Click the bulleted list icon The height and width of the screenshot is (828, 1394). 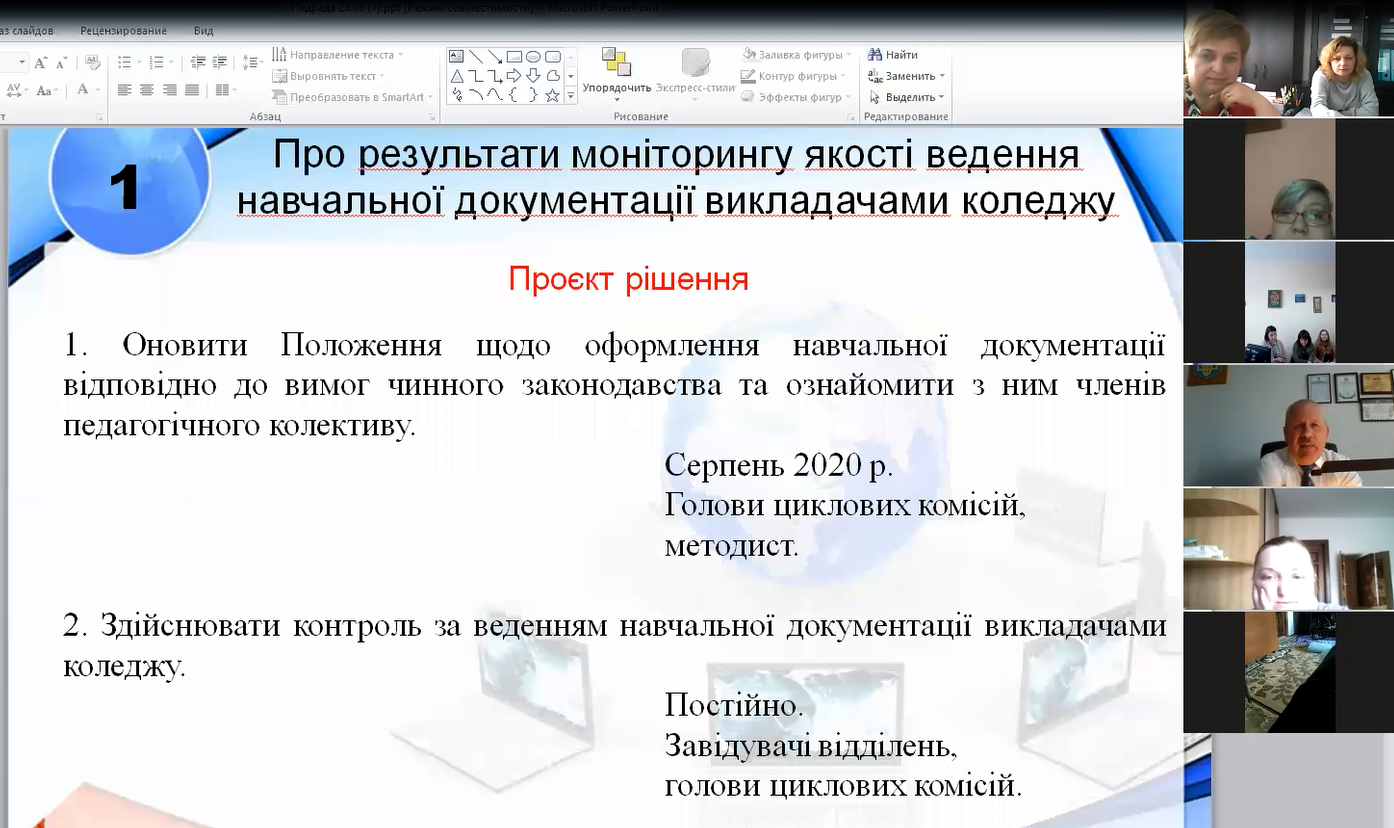pyautogui.click(x=124, y=62)
